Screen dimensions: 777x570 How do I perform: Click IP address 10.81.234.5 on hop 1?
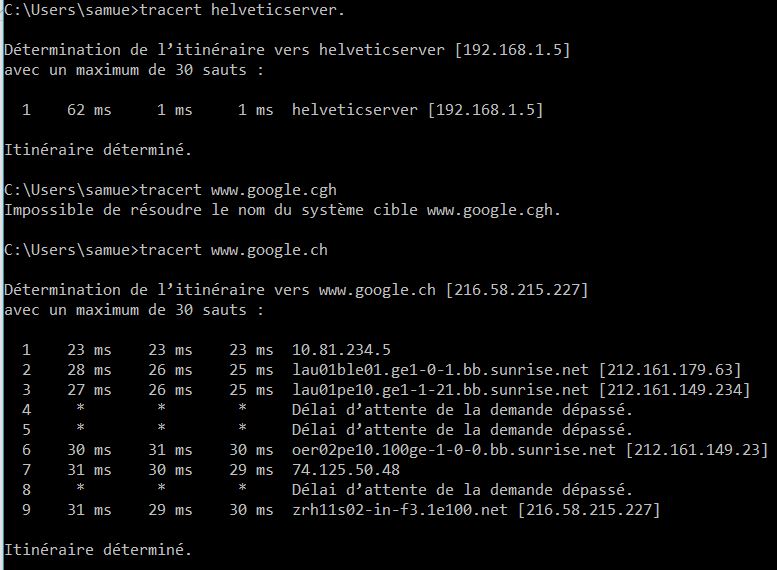click(x=341, y=350)
